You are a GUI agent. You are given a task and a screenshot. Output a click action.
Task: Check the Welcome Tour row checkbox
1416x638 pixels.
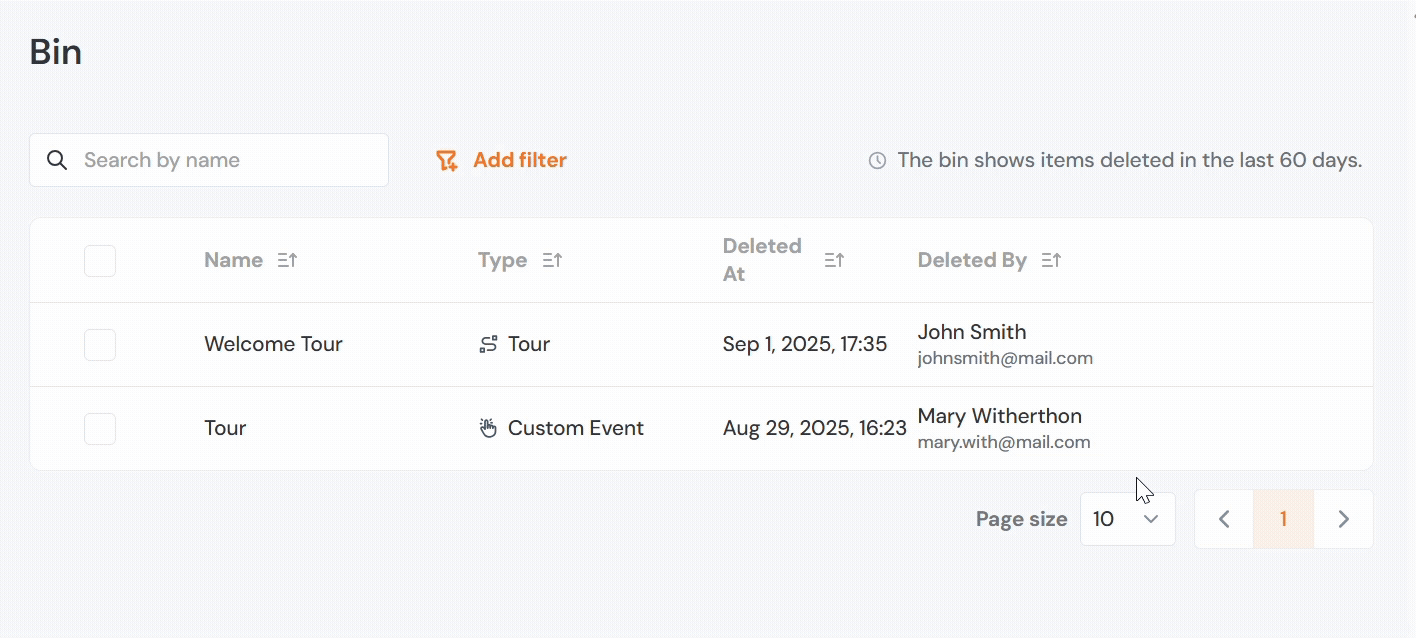pyautogui.click(x=100, y=345)
